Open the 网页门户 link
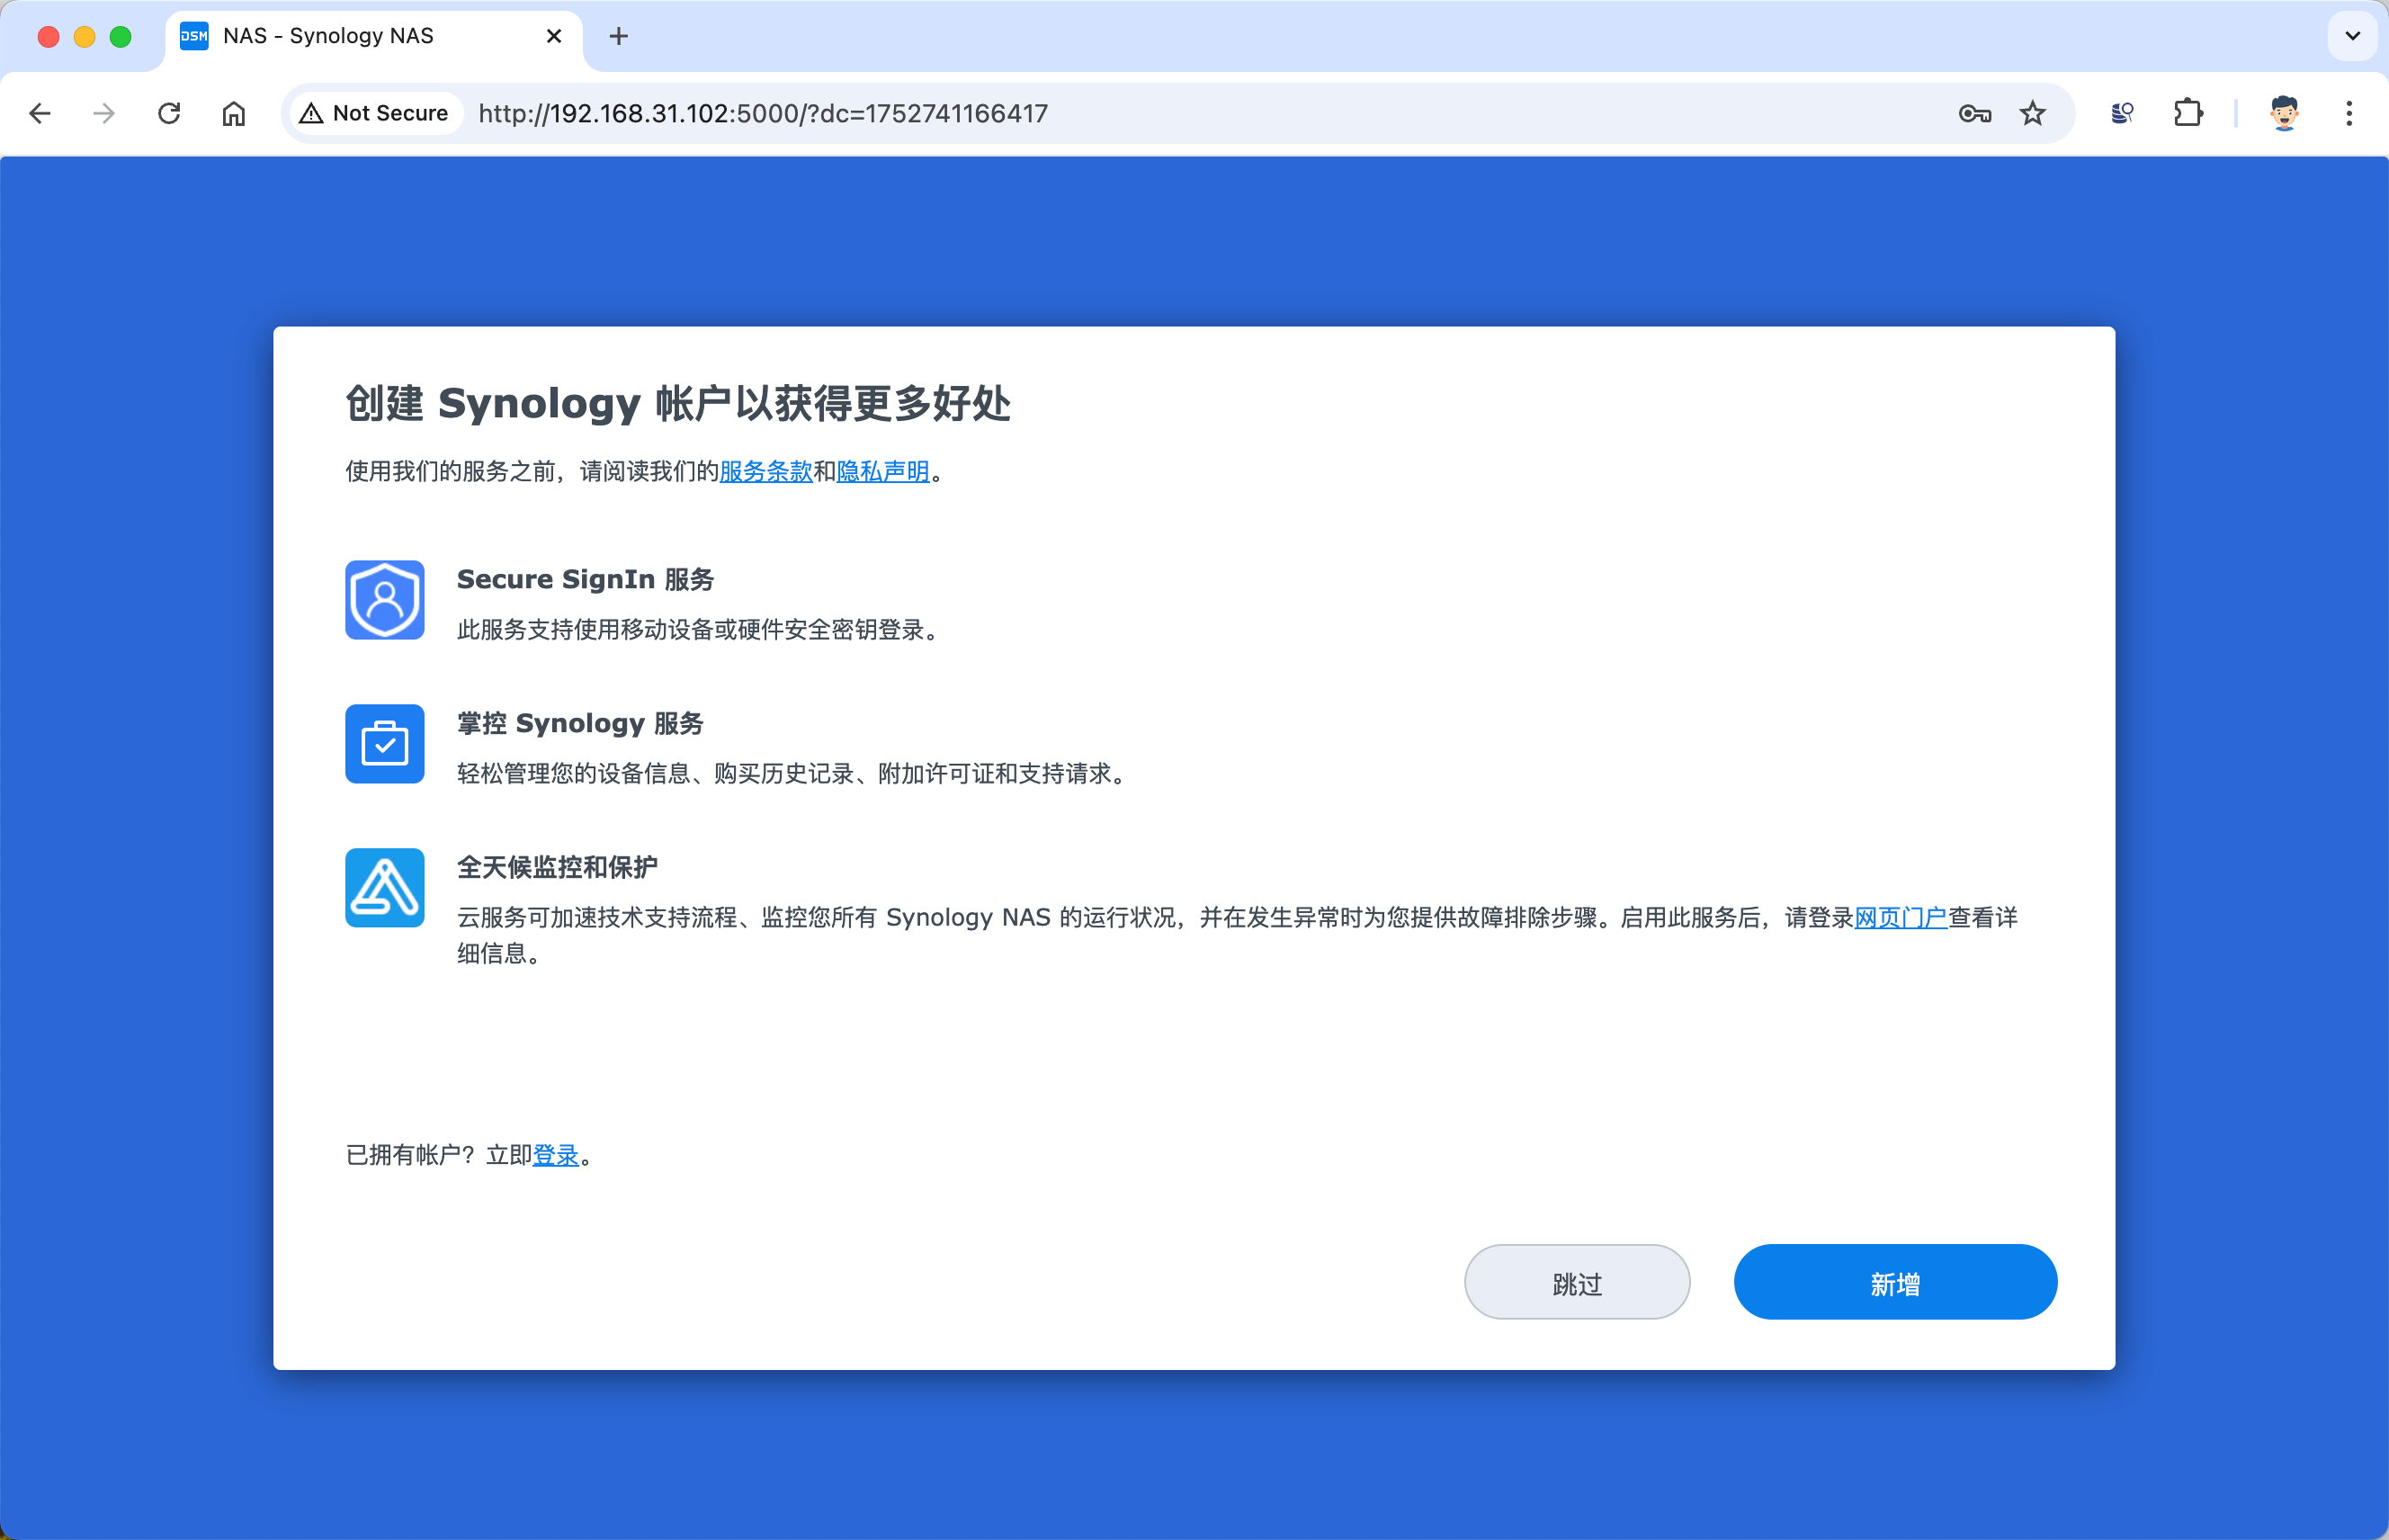Screen dimensions: 2389x1540 pyautogui.click(x=1901, y=917)
